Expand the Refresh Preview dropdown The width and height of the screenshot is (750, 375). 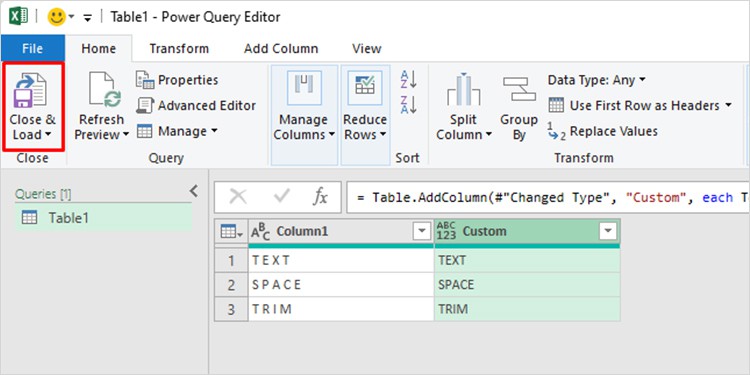126,135
